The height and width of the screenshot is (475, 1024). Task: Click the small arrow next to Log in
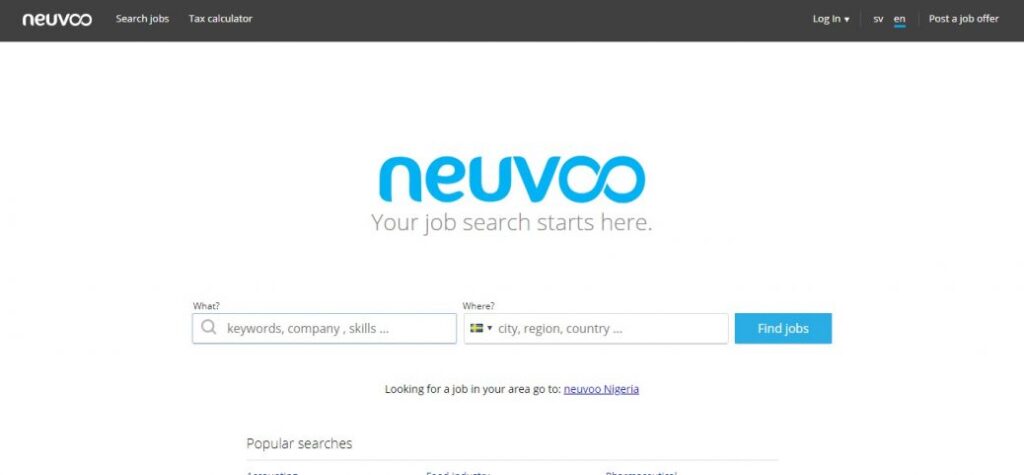[847, 20]
